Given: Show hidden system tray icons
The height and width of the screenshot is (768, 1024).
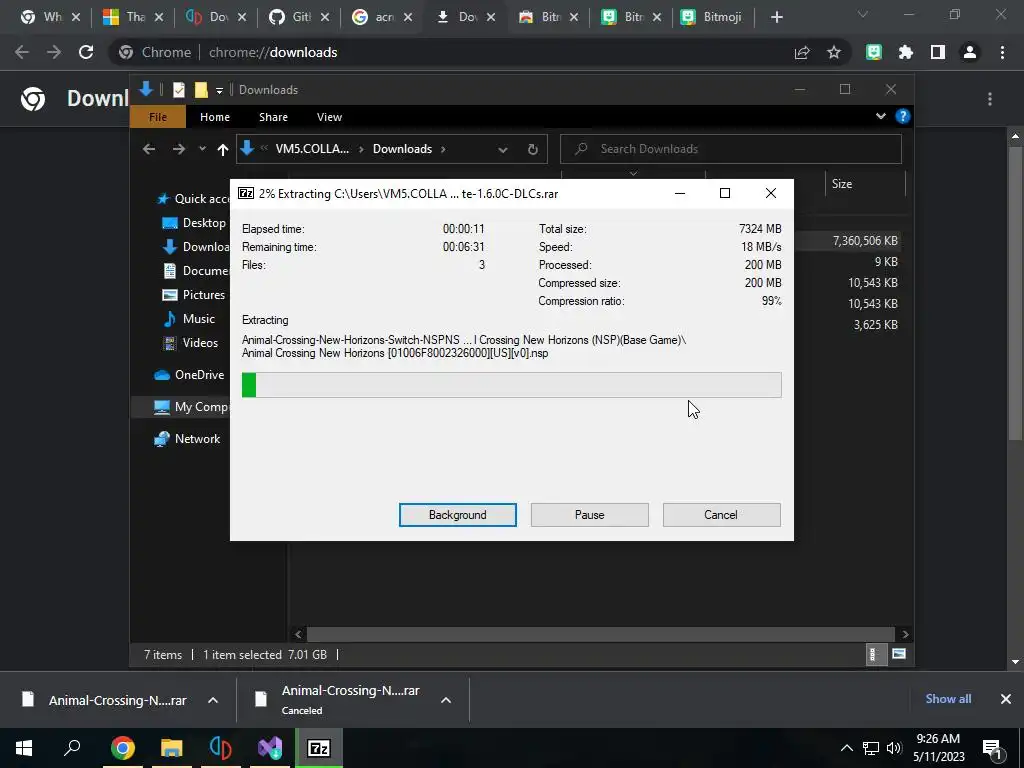Looking at the screenshot, I should [x=846, y=748].
